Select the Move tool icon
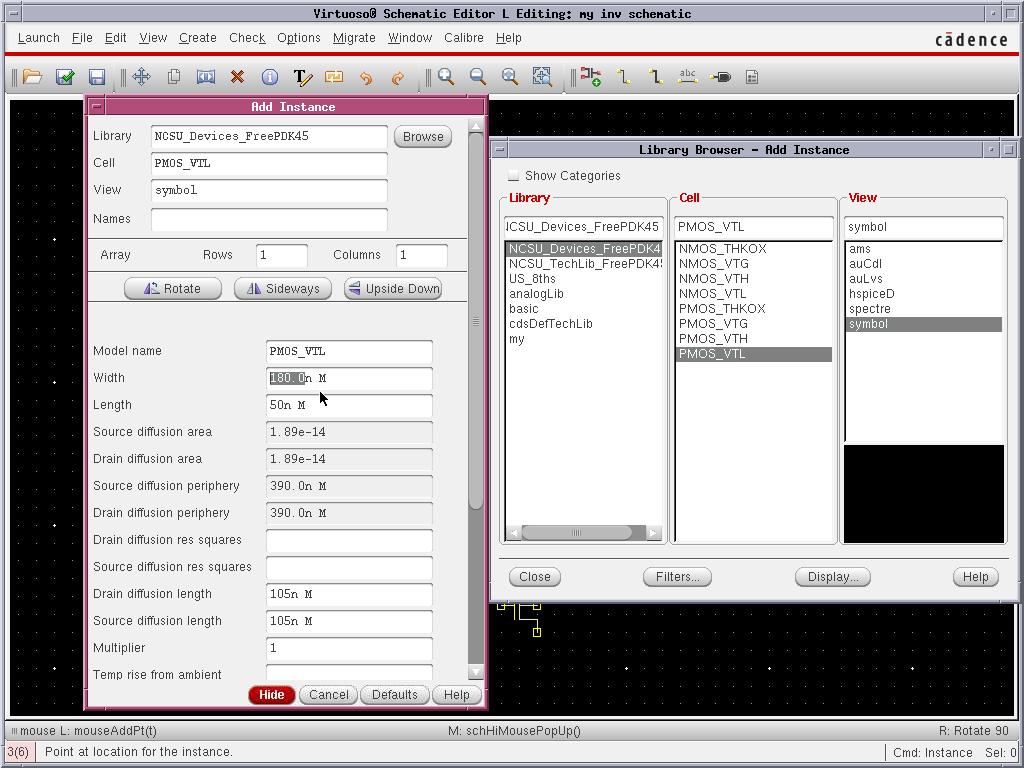1024x768 pixels. click(141, 77)
